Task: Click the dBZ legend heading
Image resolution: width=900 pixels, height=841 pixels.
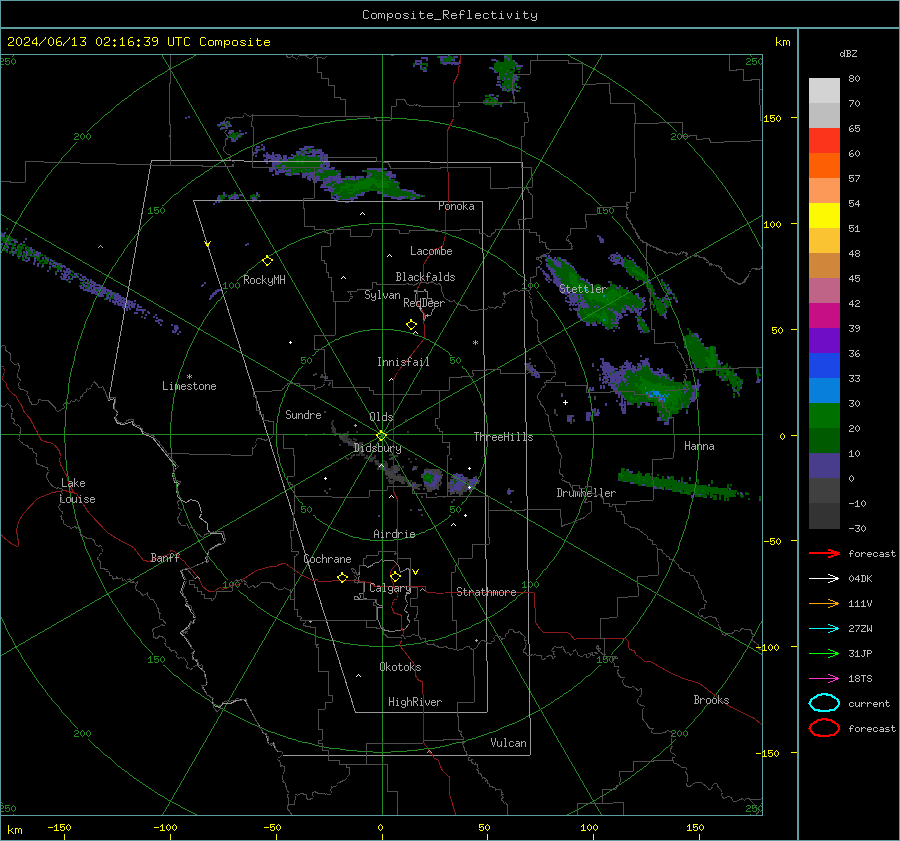Action: [848, 54]
